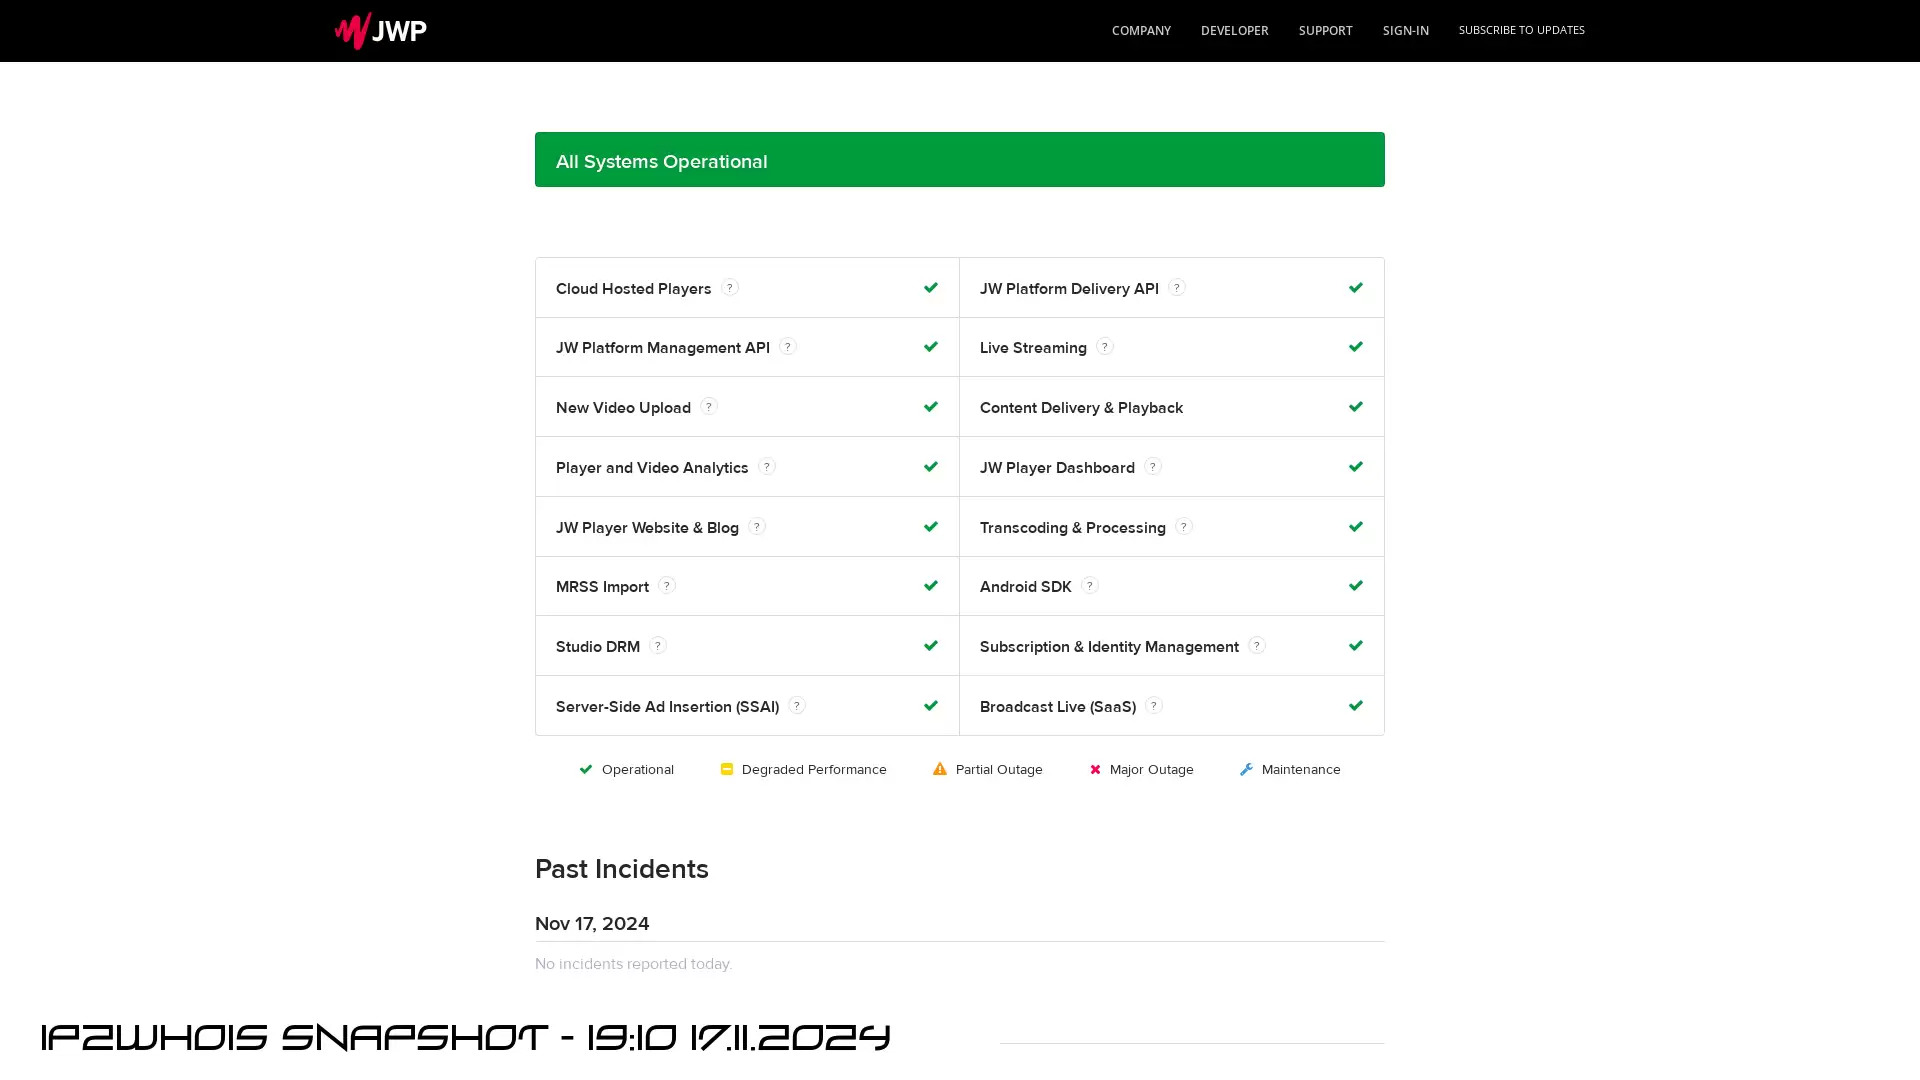Select the JW Platform Management API label
Viewport: 1920px width, 1080px height.
(663, 348)
